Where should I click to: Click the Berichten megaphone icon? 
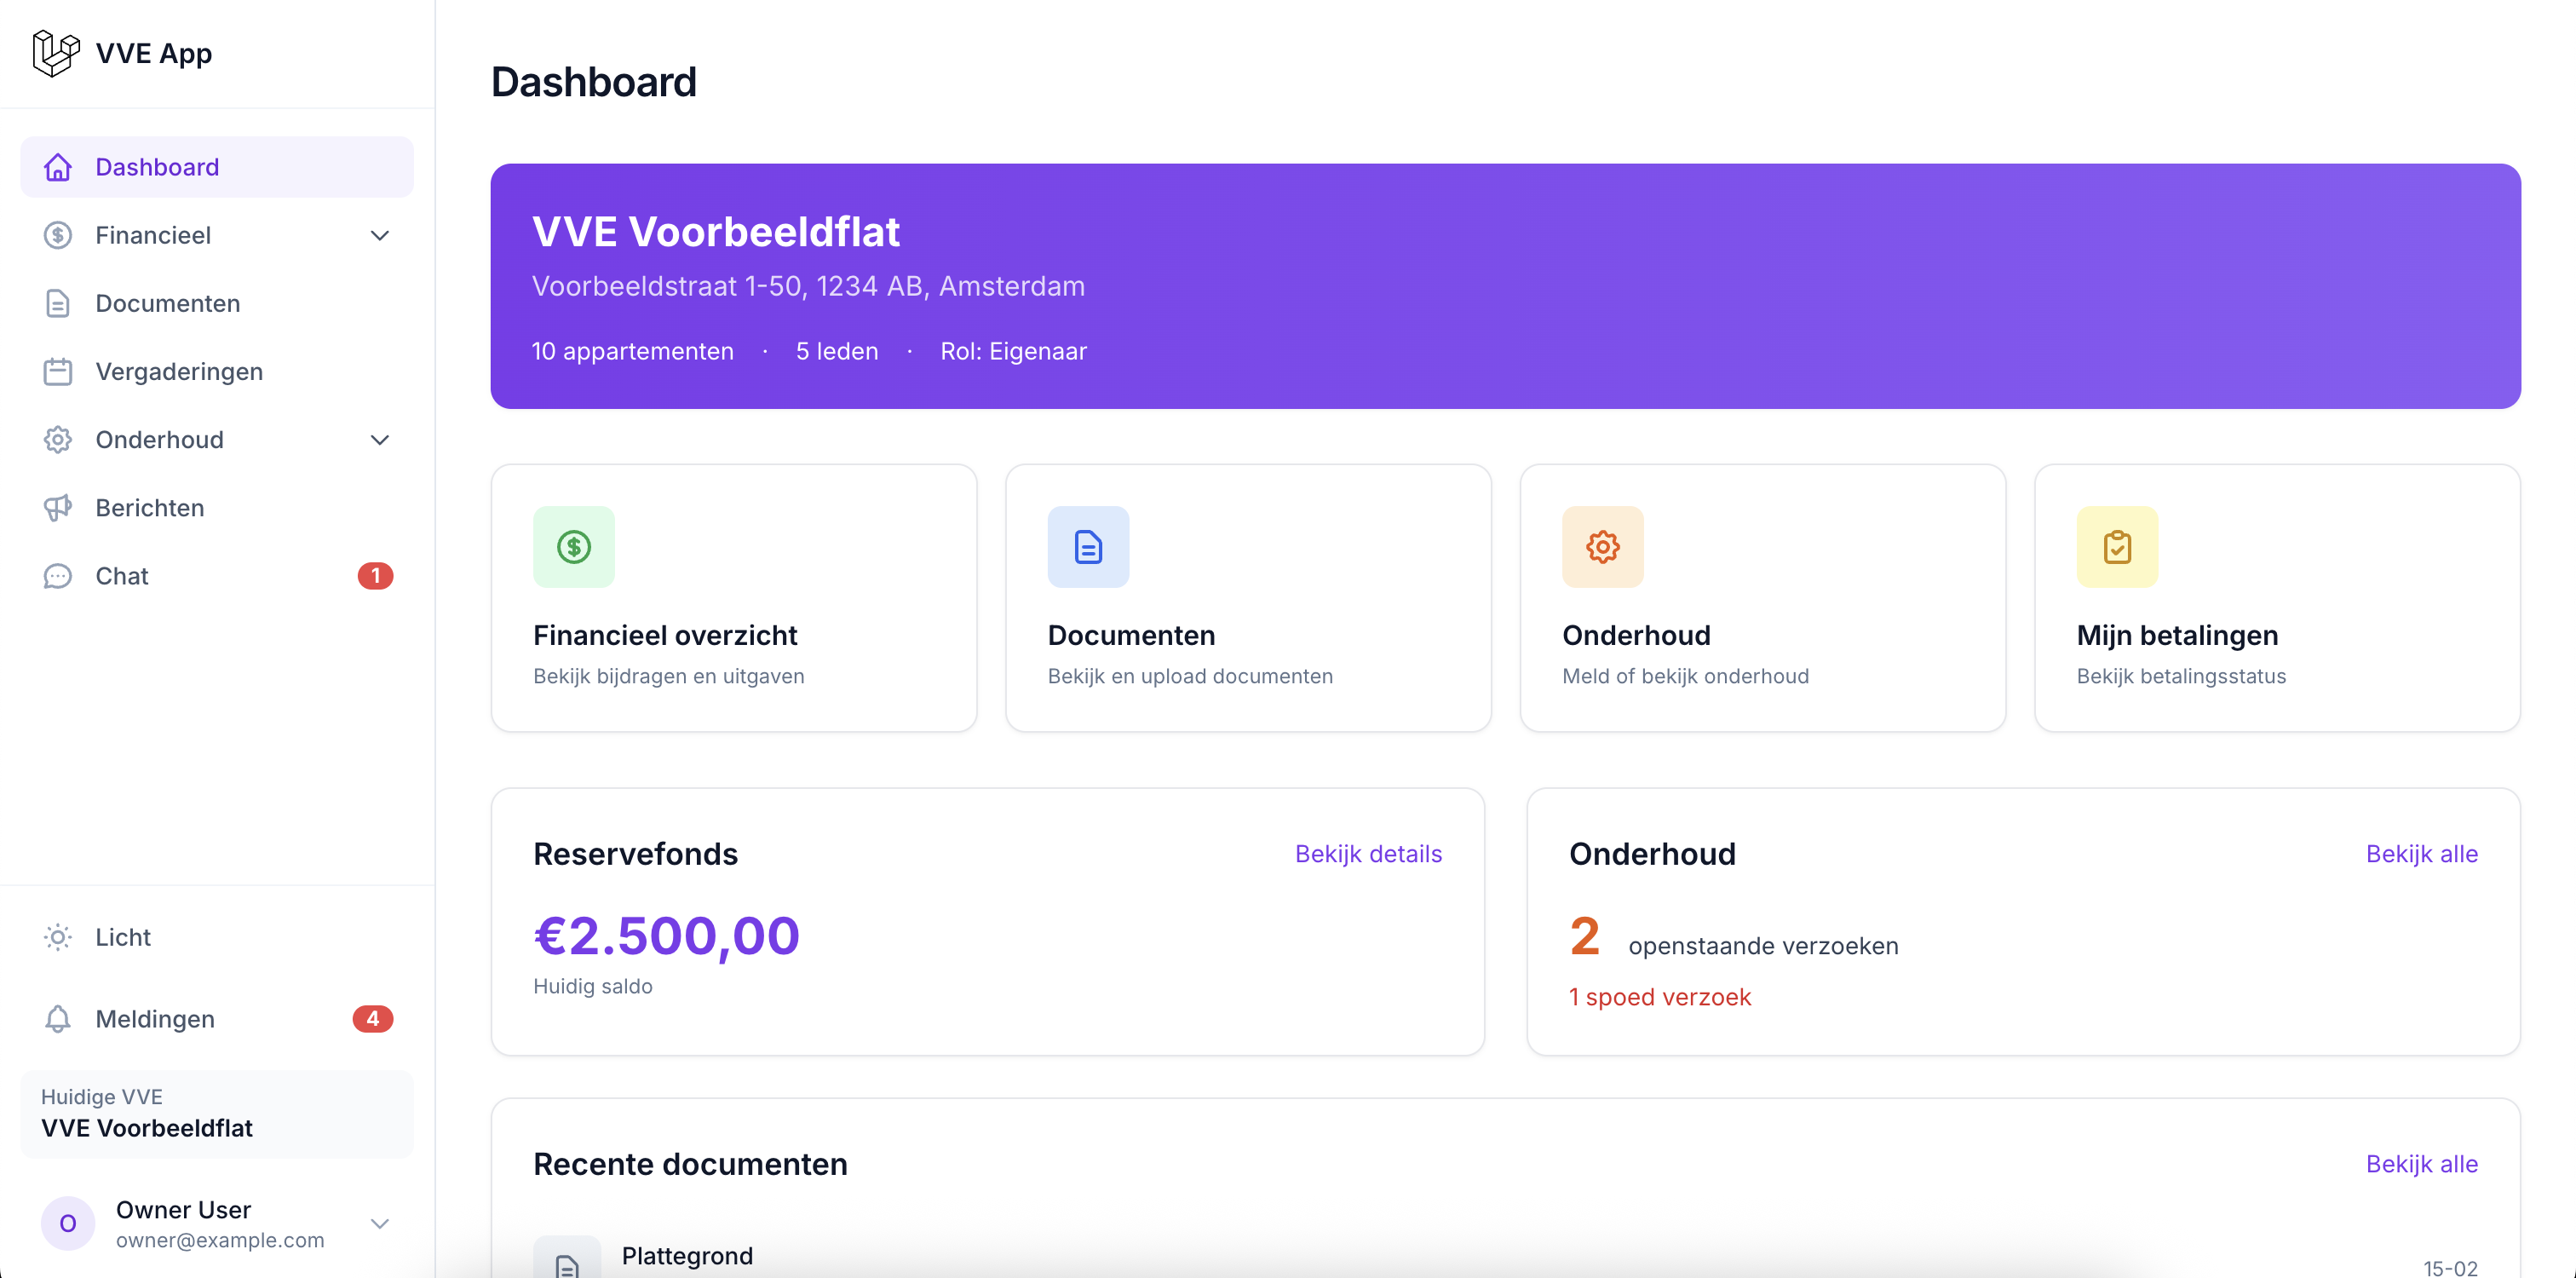coord(58,507)
